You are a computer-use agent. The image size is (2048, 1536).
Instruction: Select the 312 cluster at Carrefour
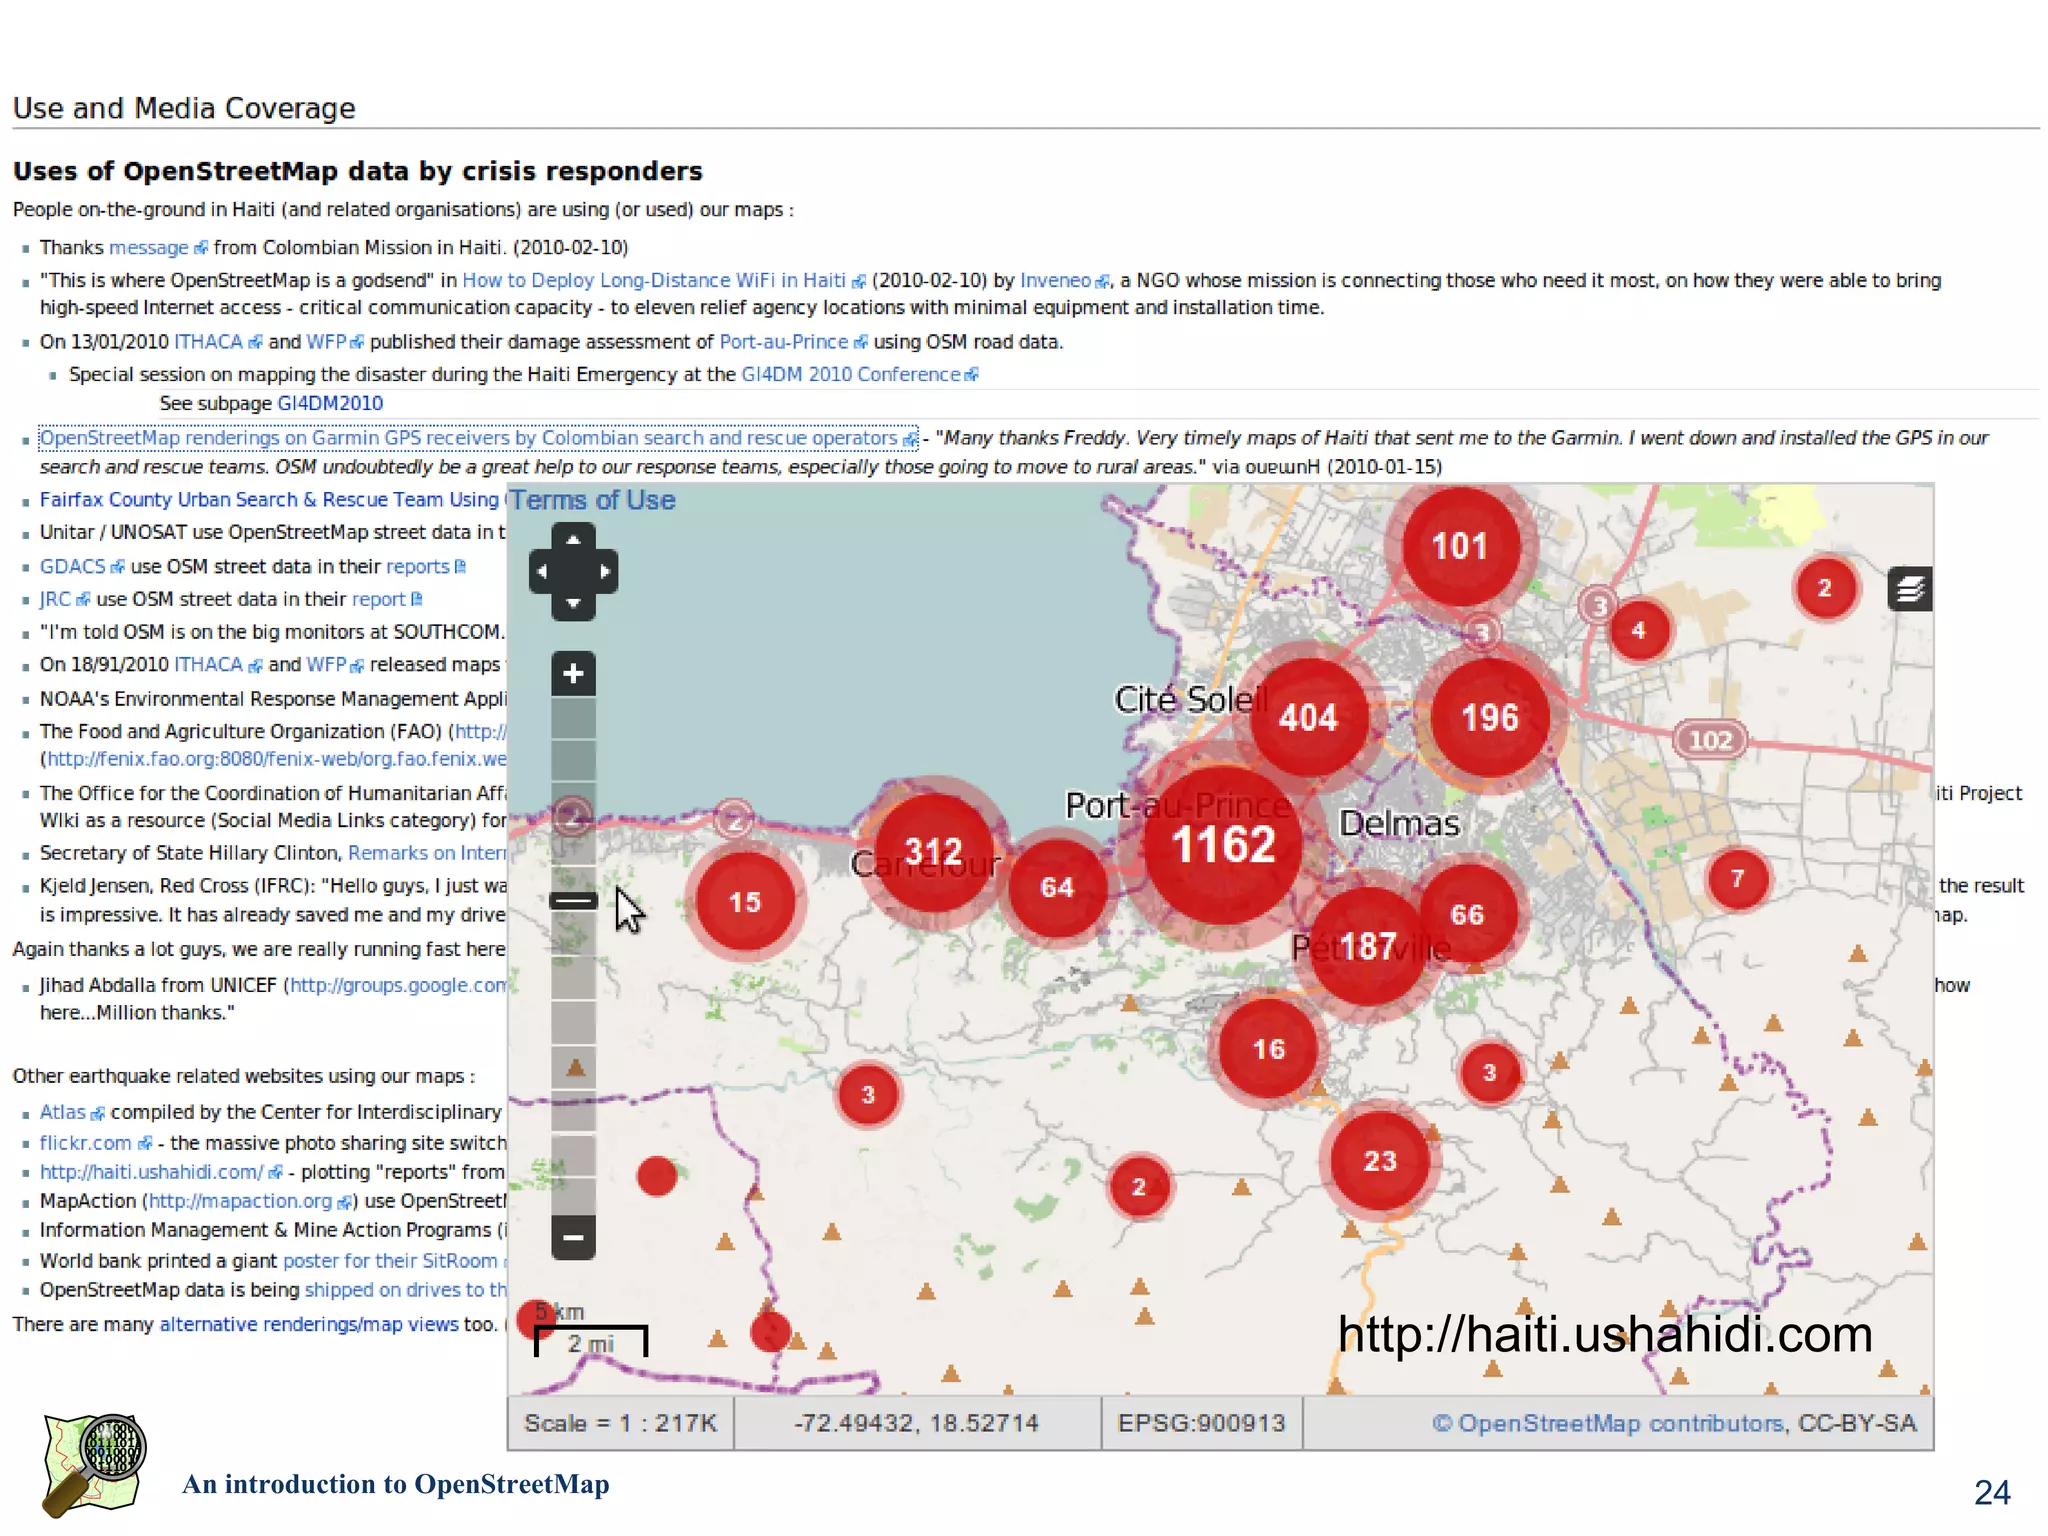[933, 851]
